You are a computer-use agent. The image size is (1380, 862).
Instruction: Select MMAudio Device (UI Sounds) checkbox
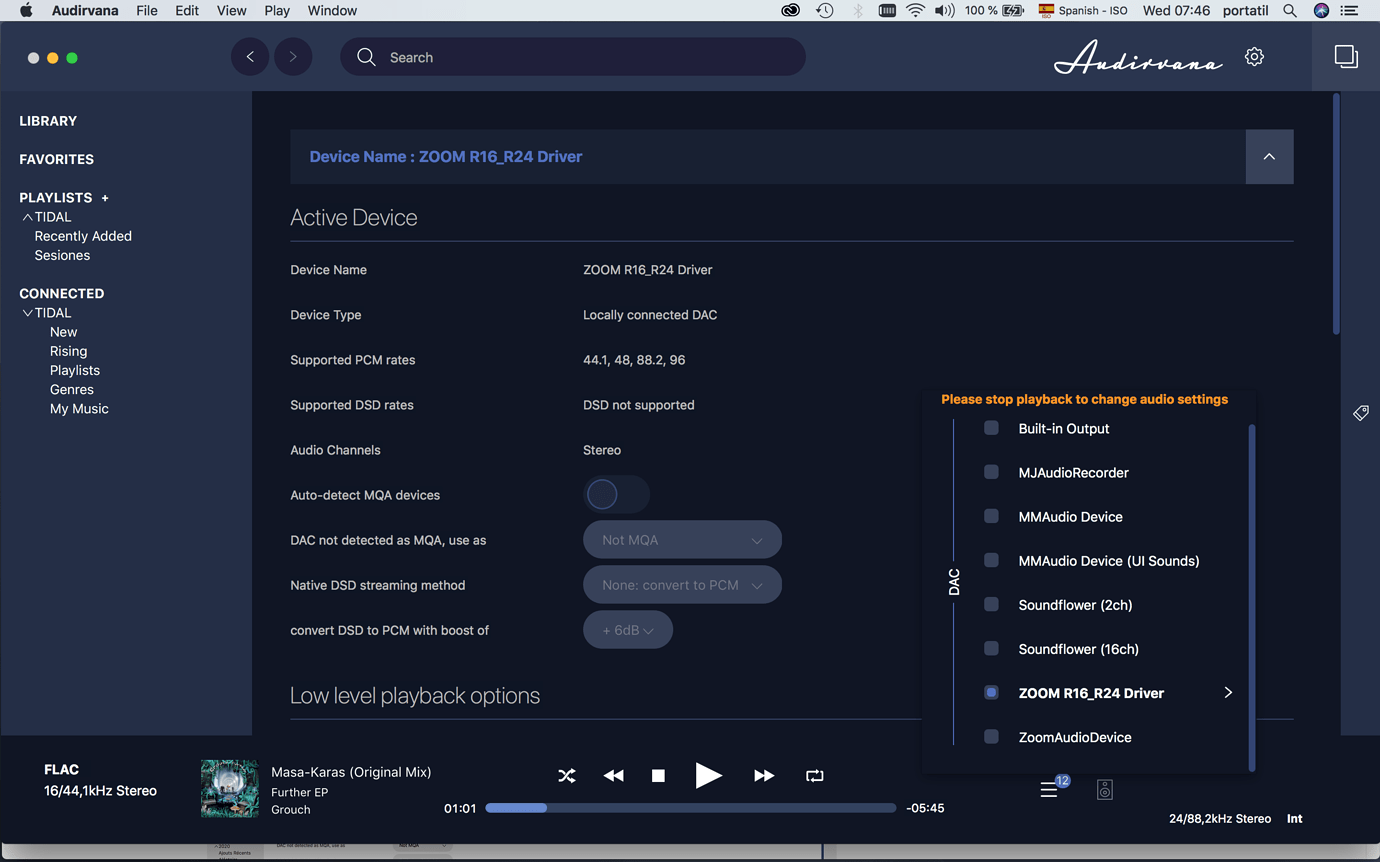(x=991, y=560)
